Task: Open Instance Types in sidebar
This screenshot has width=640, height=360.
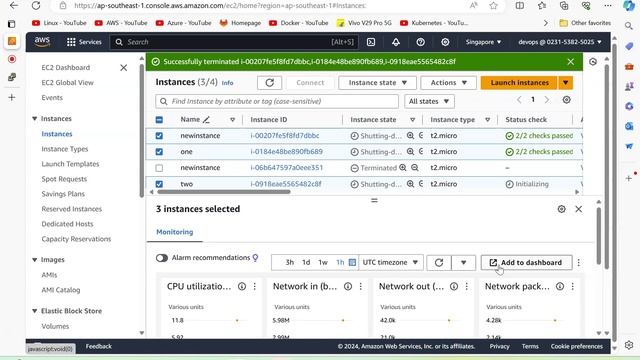Action: click(64, 149)
